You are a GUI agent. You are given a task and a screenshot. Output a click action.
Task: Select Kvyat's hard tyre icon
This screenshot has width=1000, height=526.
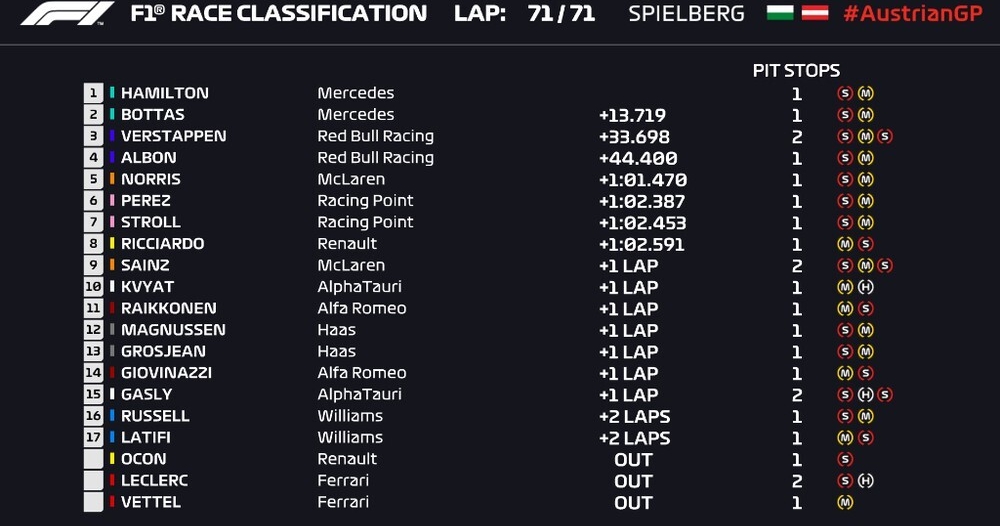(865, 287)
